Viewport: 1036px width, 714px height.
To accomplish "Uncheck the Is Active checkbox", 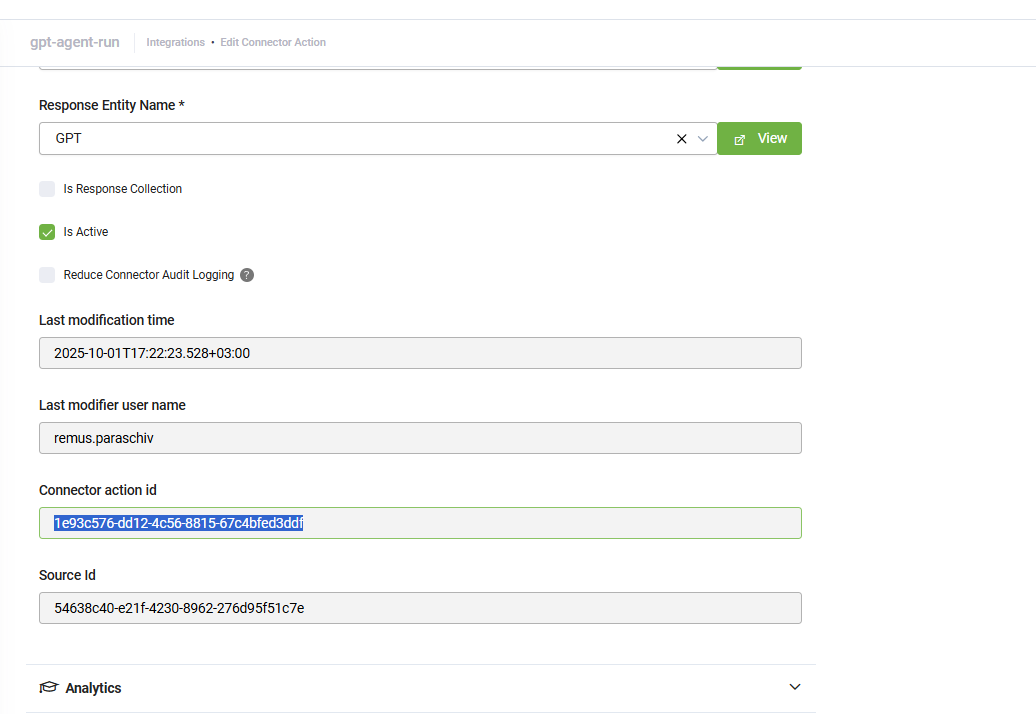I will point(47,232).
